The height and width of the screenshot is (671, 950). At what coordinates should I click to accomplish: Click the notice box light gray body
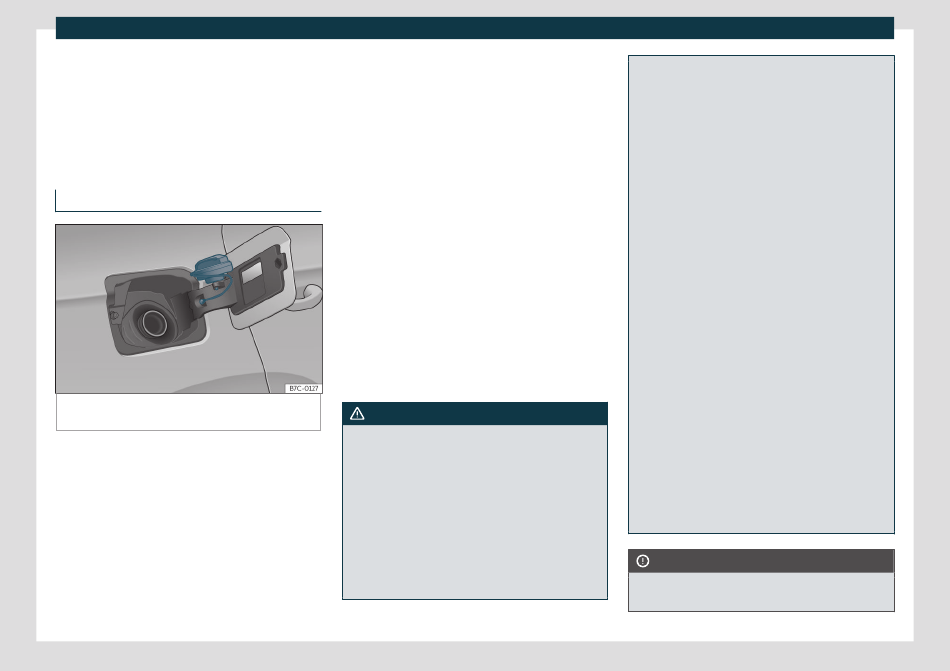click(x=760, y=591)
